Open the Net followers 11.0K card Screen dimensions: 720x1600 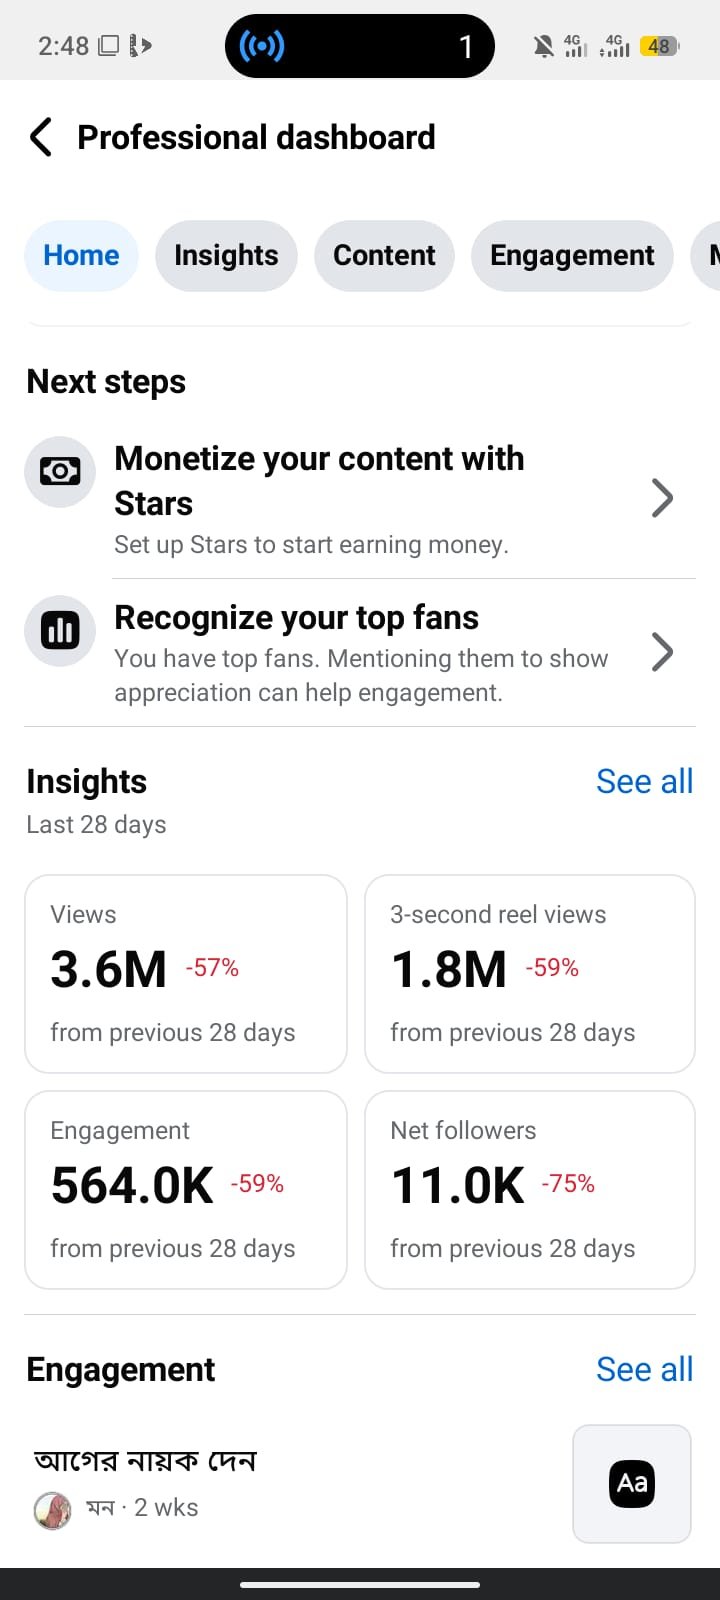tap(530, 1190)
